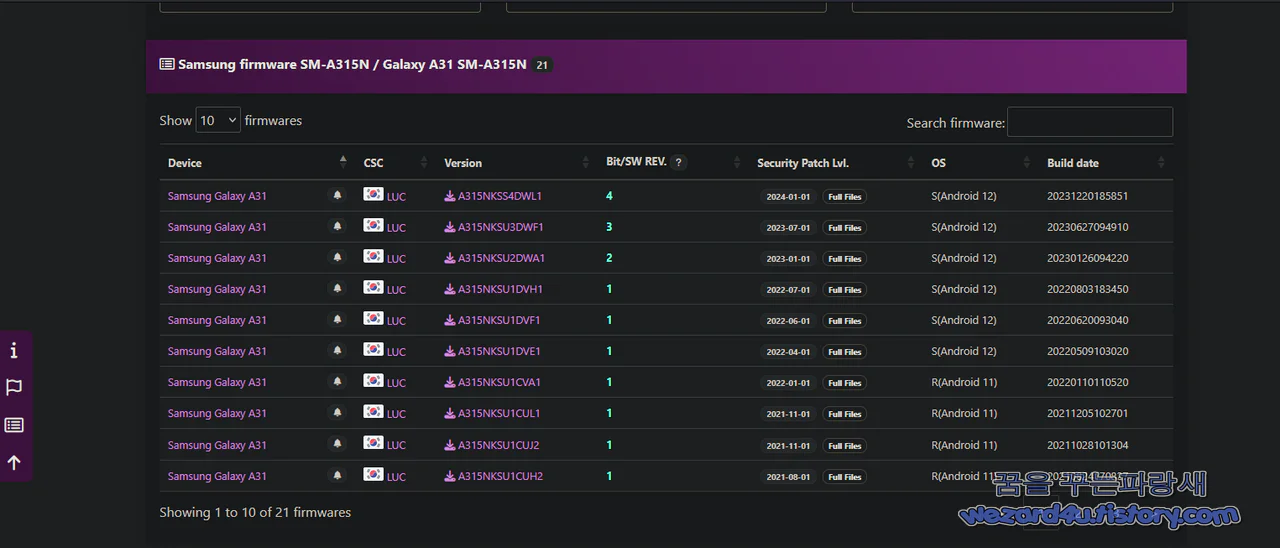Viewport: 1280px width, 548px height.
Task: Download firmware A315NKSU3DWF1
Action: tap(494, 227)
